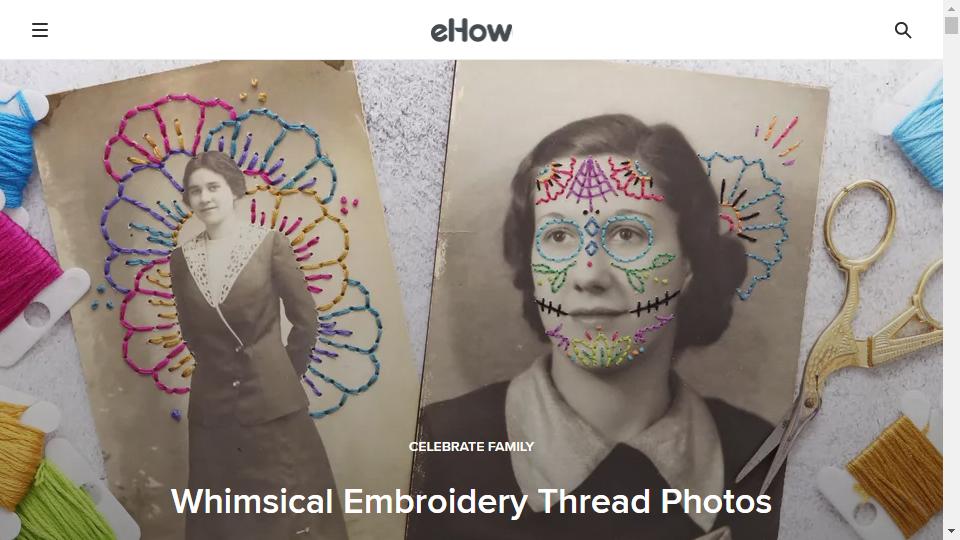Click the scrollbar thumb

point(951,25)
